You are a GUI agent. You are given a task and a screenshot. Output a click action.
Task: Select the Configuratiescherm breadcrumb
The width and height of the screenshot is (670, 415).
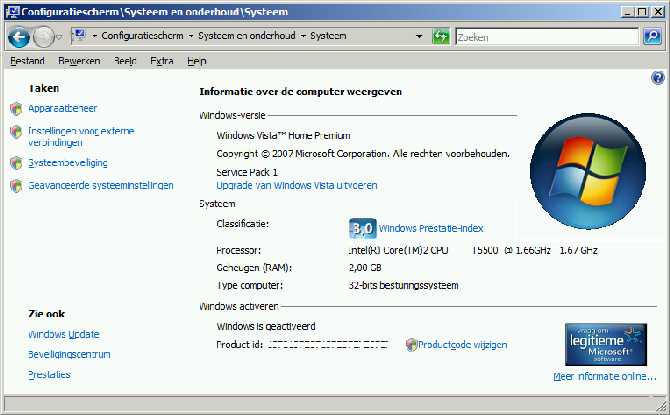[x=142, y=36]
